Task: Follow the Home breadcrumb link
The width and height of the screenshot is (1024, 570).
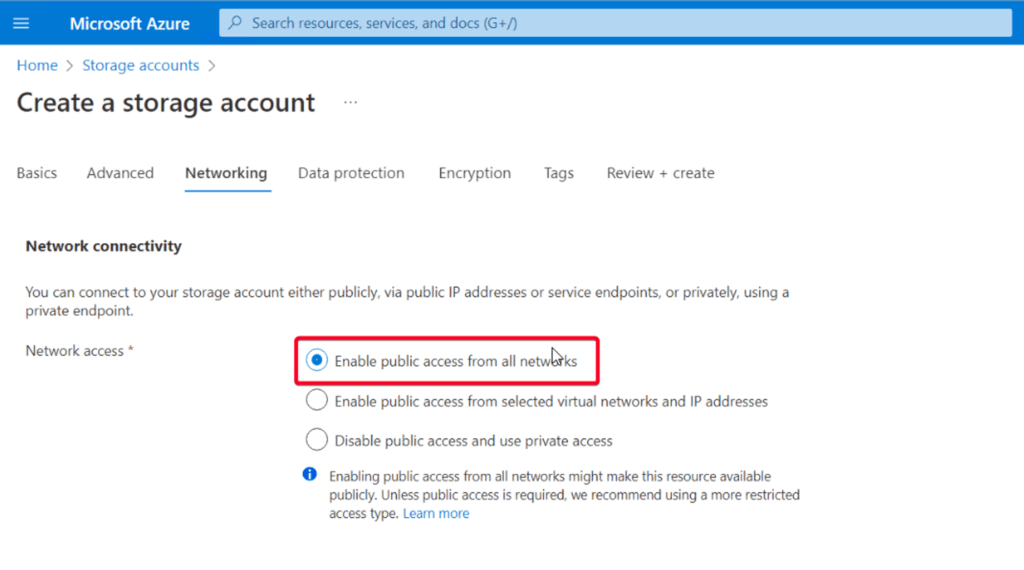Action: tap(37, 65)
